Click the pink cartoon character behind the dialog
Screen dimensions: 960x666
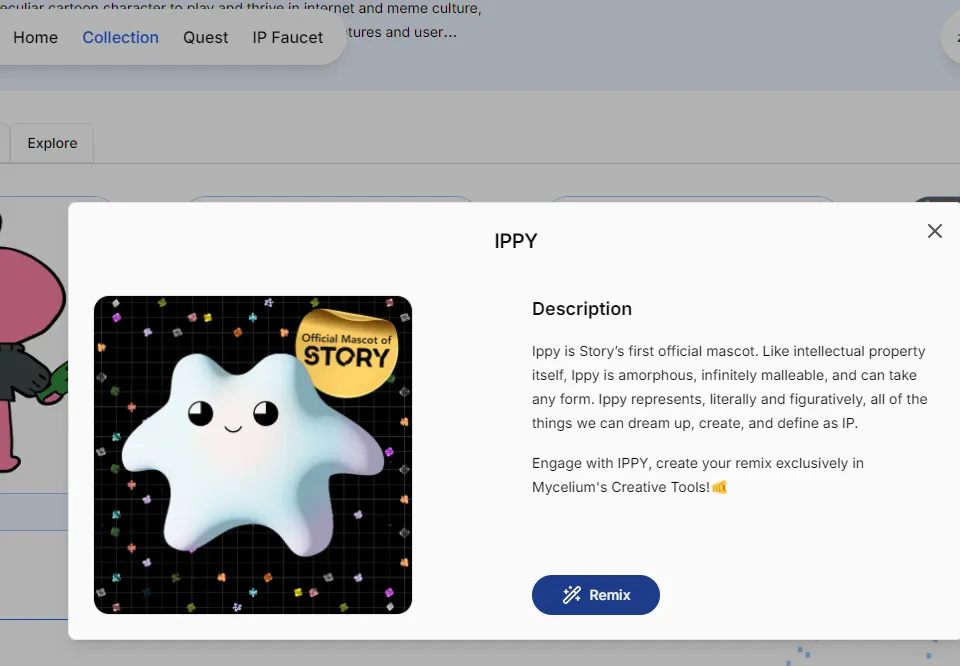[x=30, y=300]
